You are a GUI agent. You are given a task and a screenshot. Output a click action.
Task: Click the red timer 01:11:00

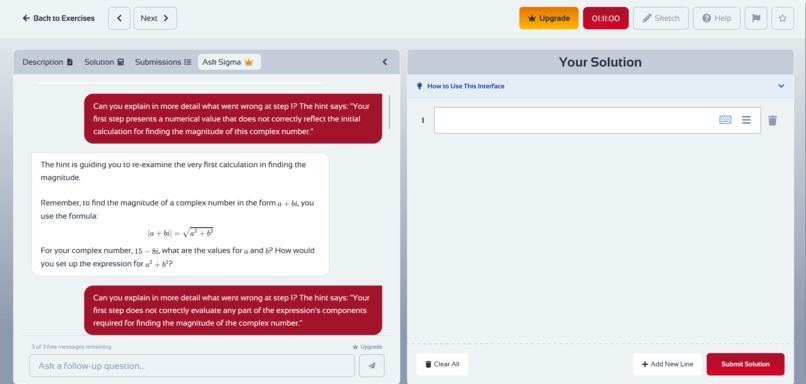[x=606, y=18]
